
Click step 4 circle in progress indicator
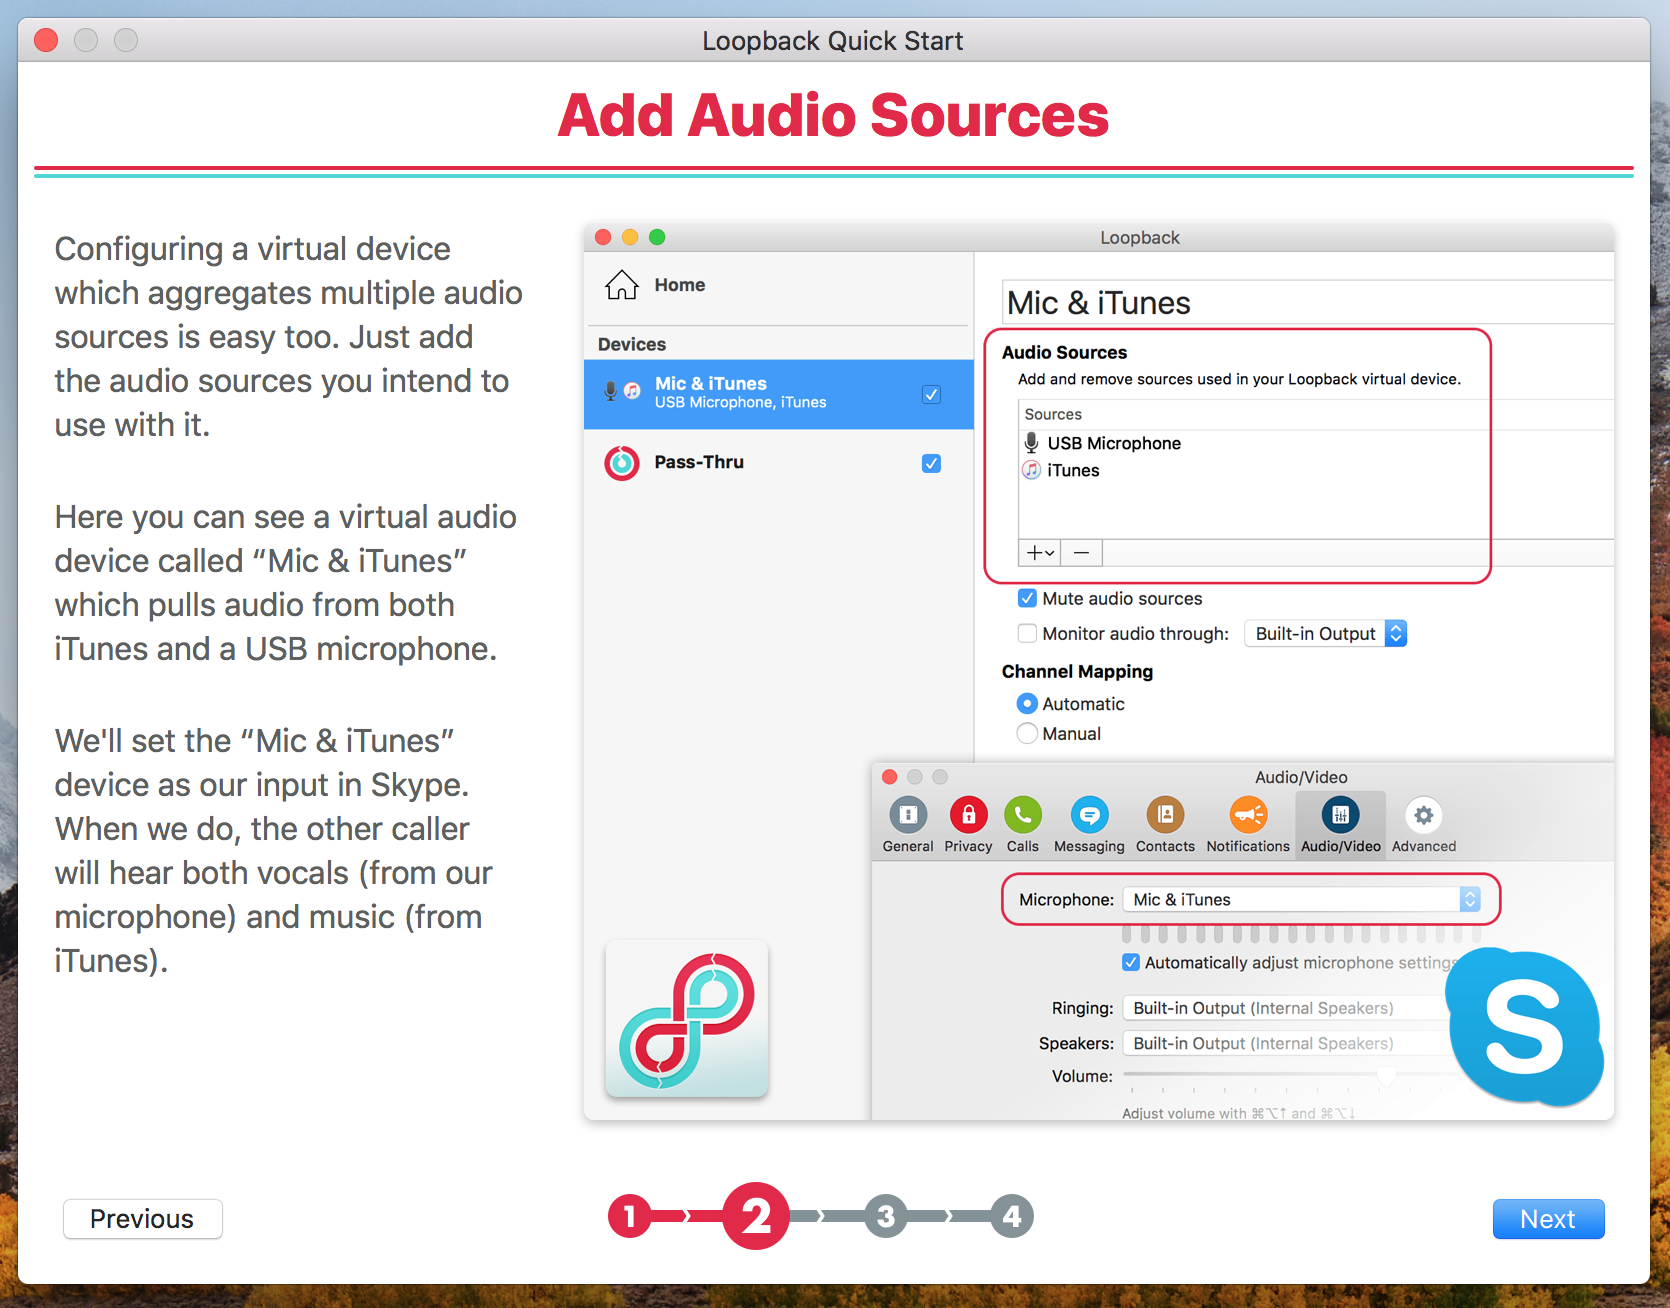pyautogui.click(x=1012, y=1216)
